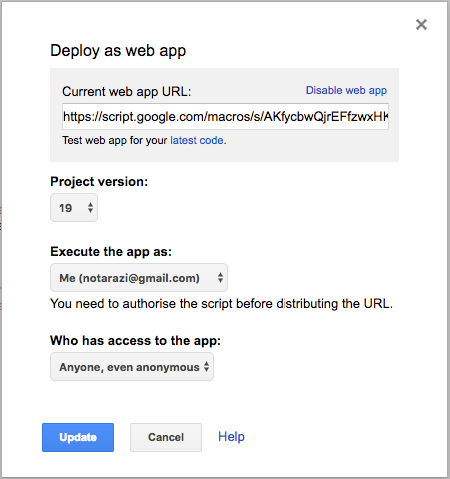The height and width of the screenshot is (479, 450).
Task: Click the Execute the app as label
Action: [x=111, y=252]
